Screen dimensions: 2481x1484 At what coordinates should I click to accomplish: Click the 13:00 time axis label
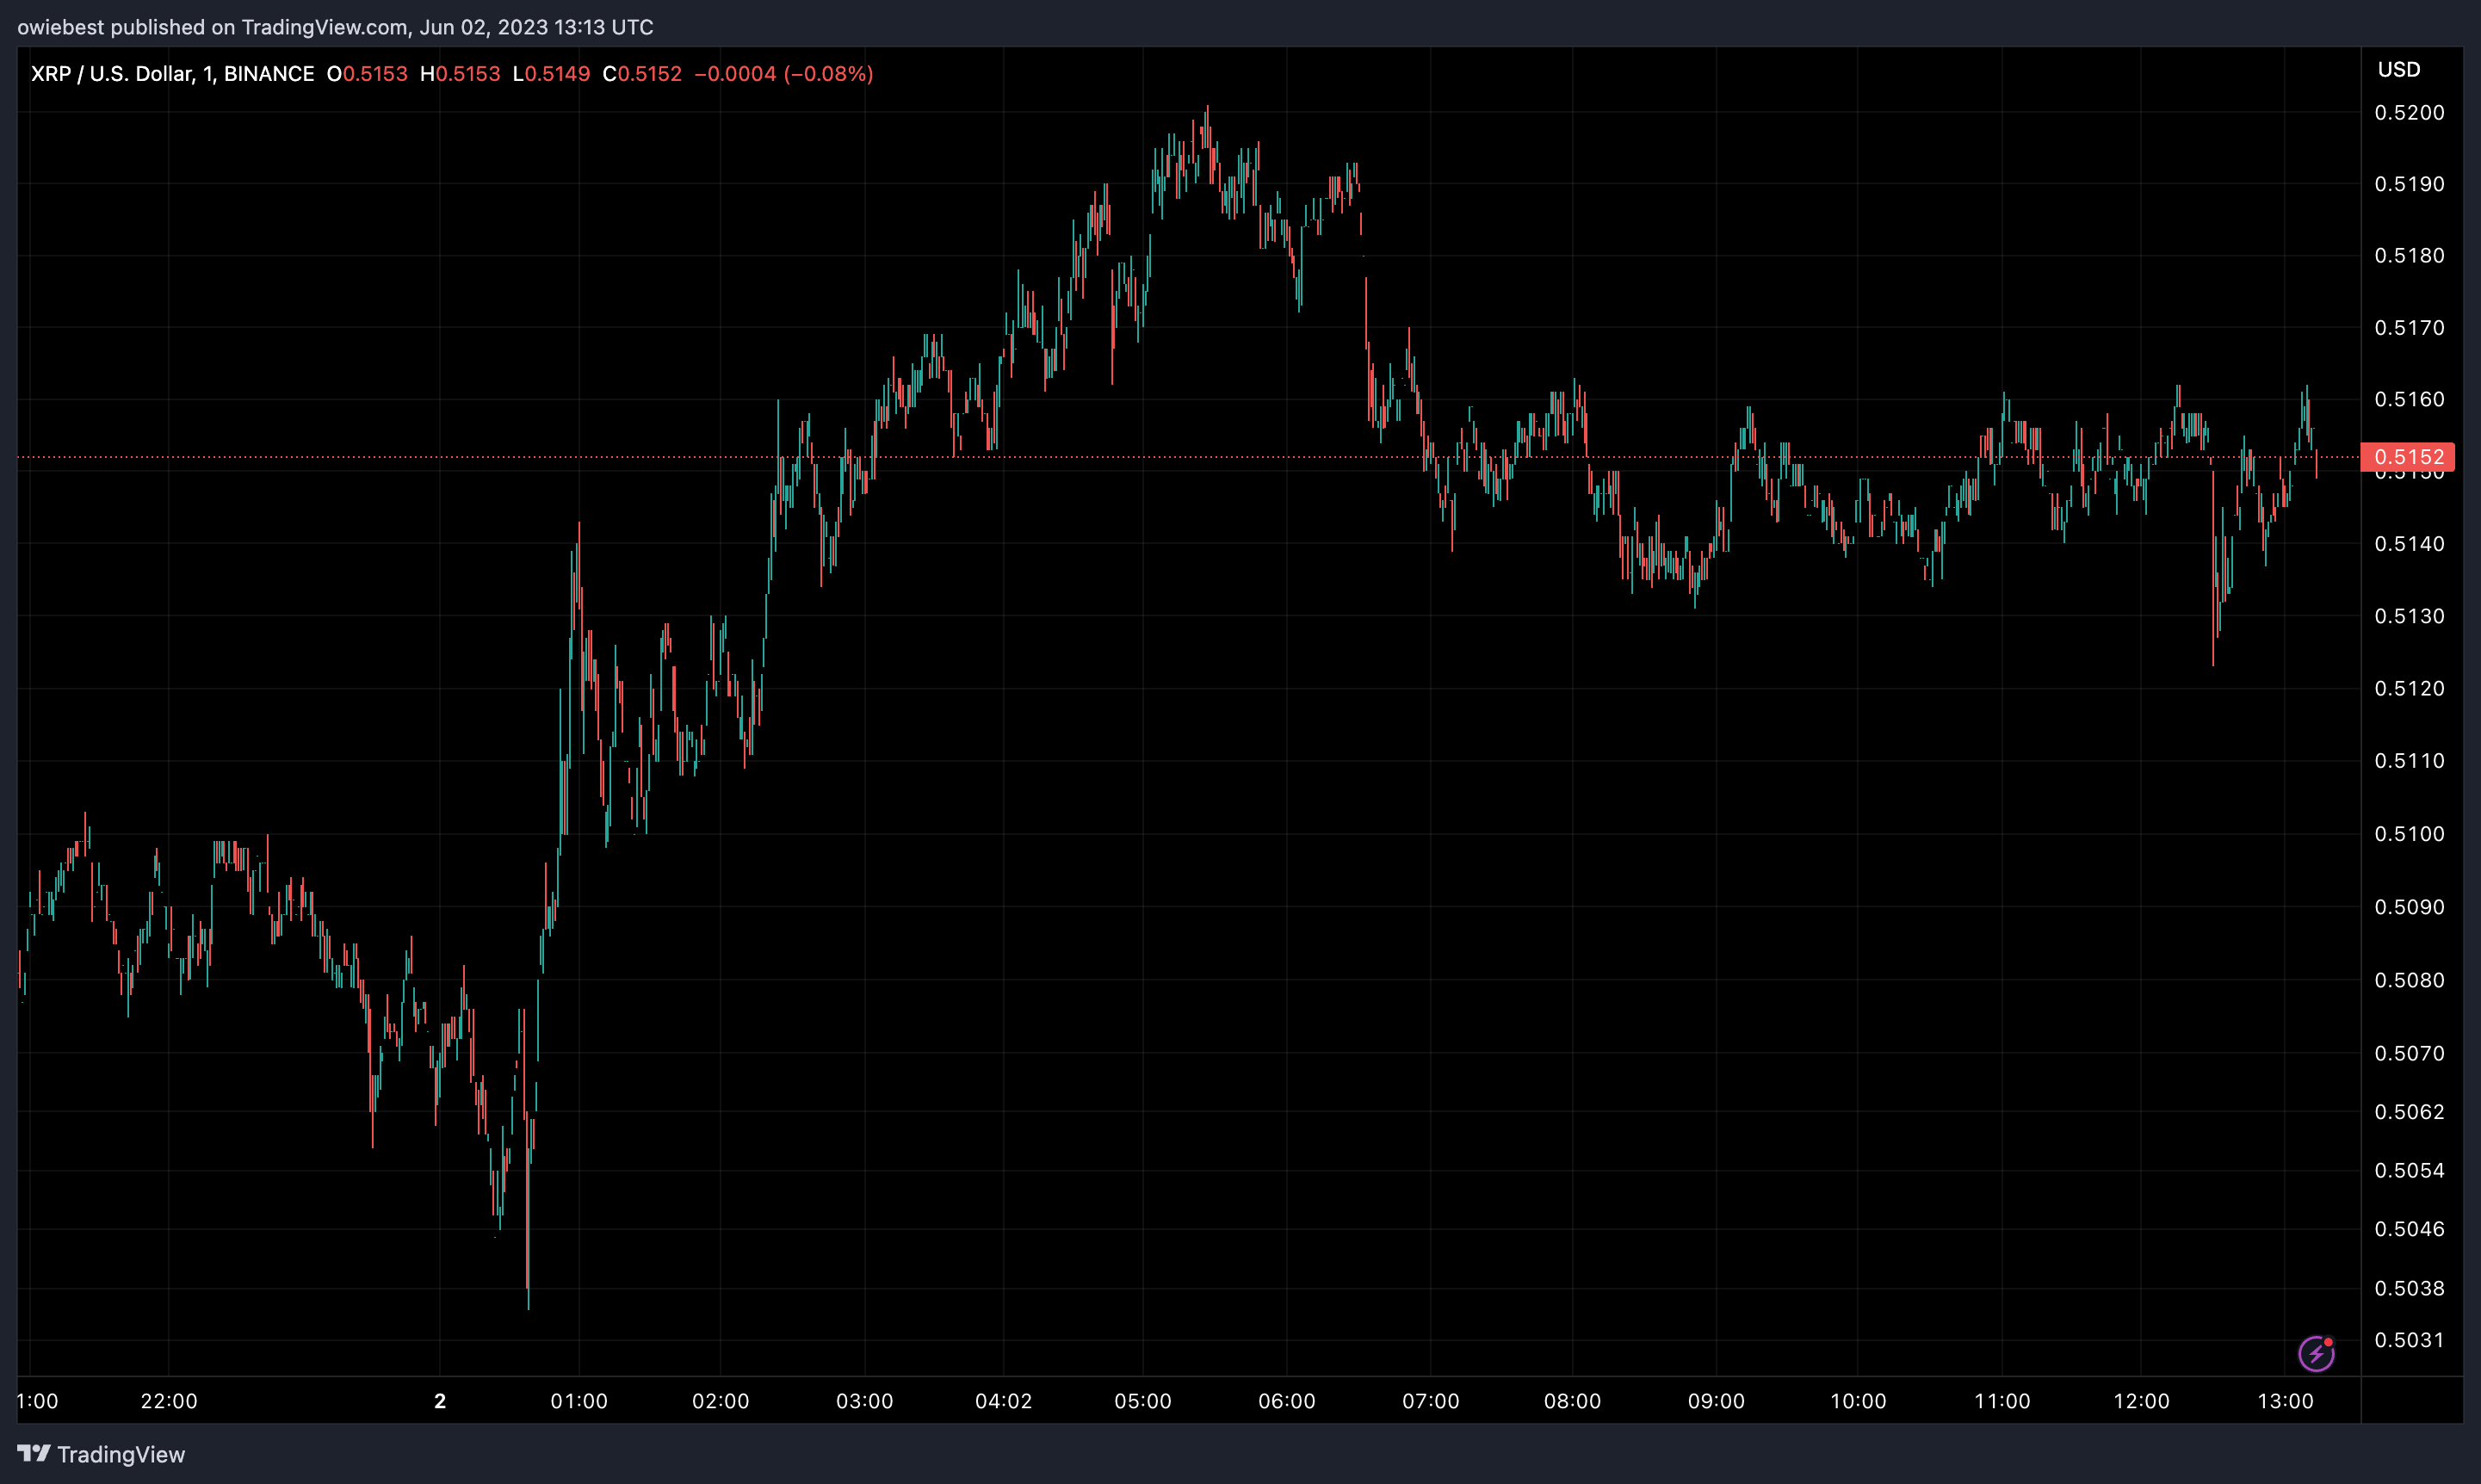[2285, 1401]
